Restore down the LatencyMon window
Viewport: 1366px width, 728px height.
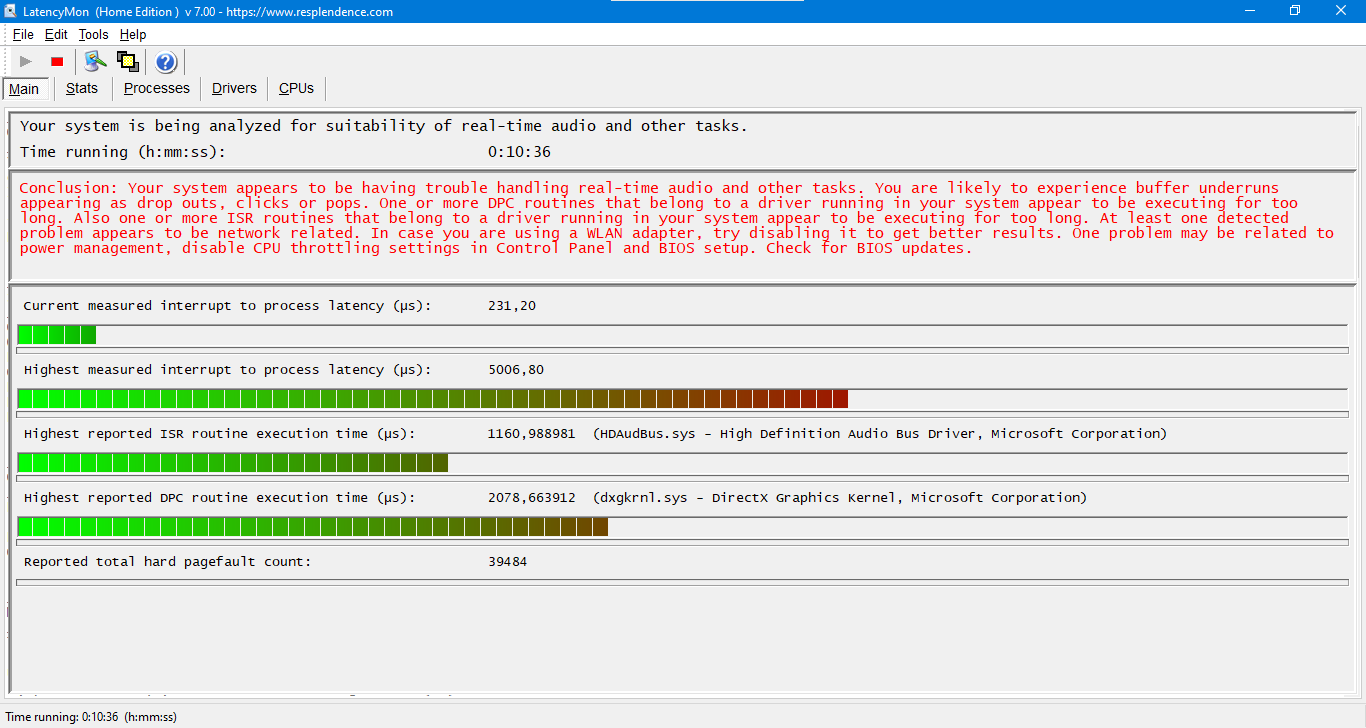(x=1295, y=11)
